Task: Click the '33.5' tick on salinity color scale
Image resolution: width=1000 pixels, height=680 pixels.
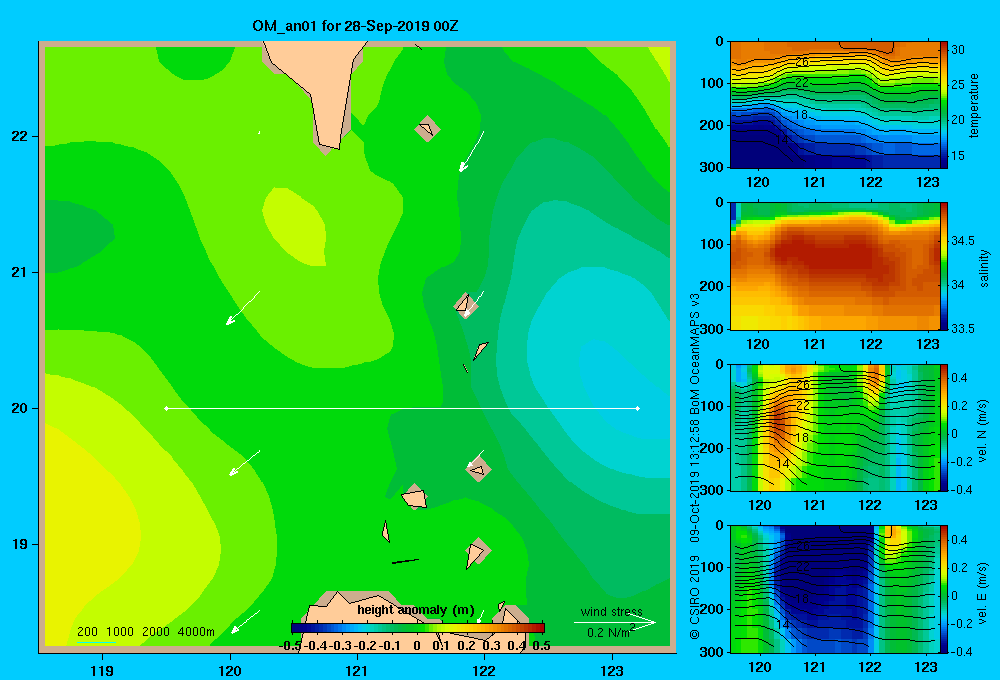Action: (963, 329)
